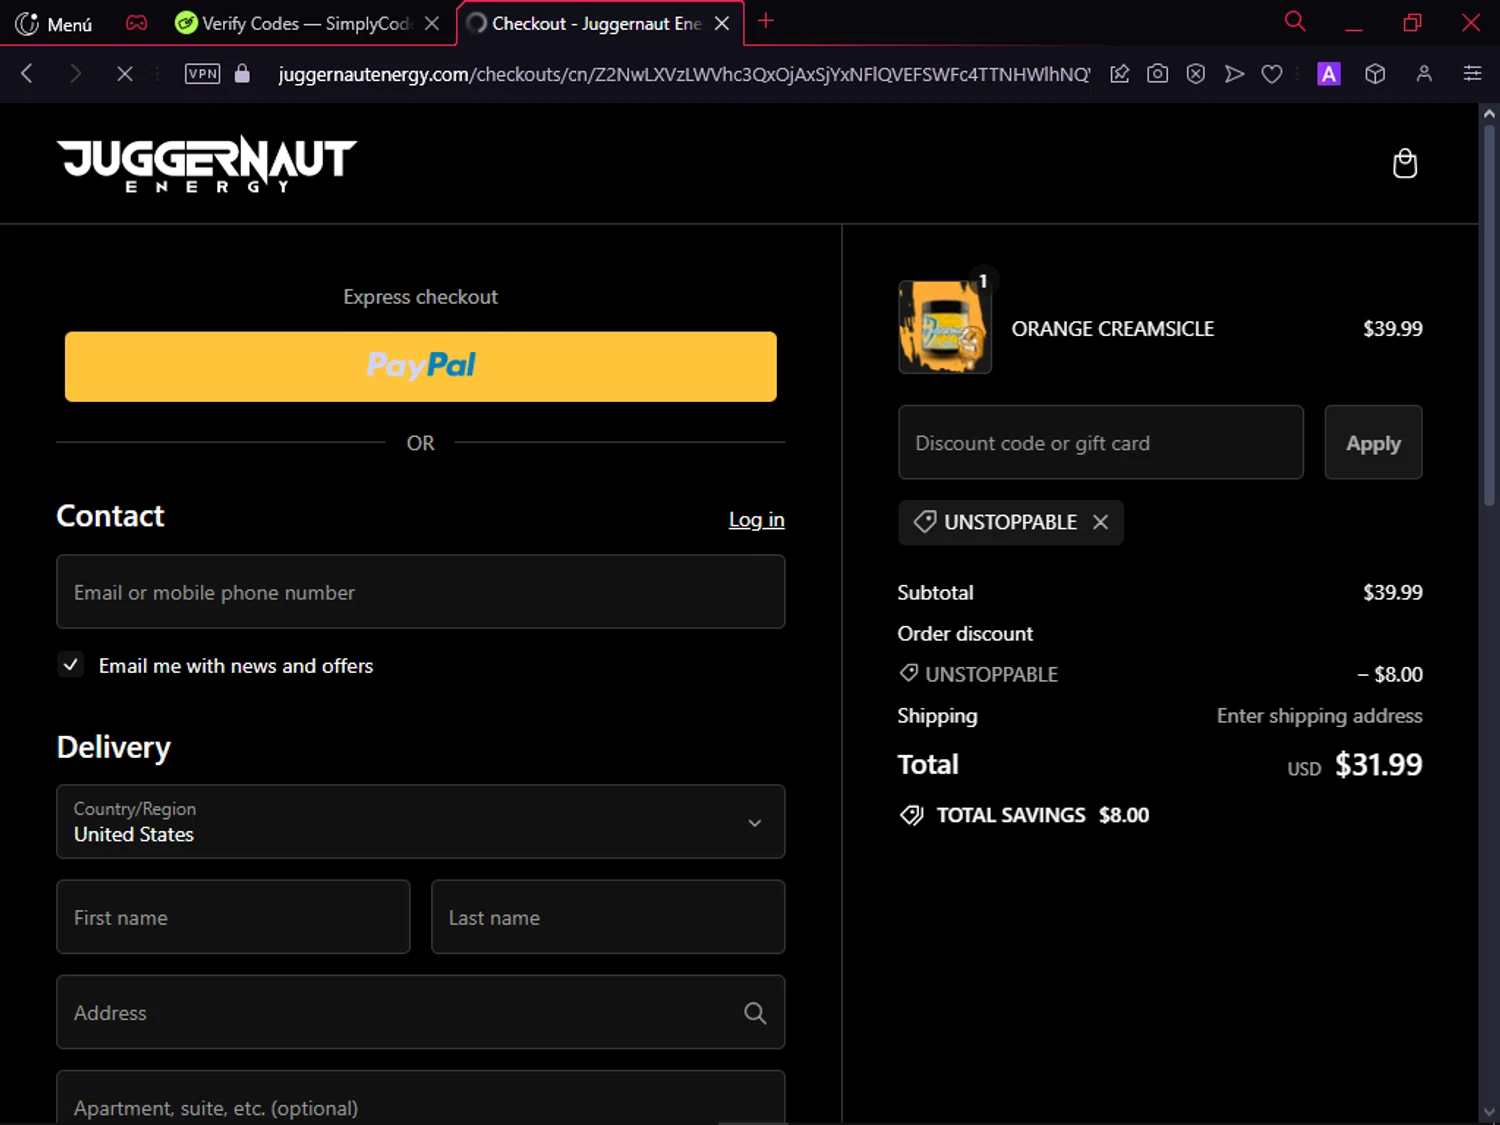
Task: Open the share page icon
Action: point(1120,73)
